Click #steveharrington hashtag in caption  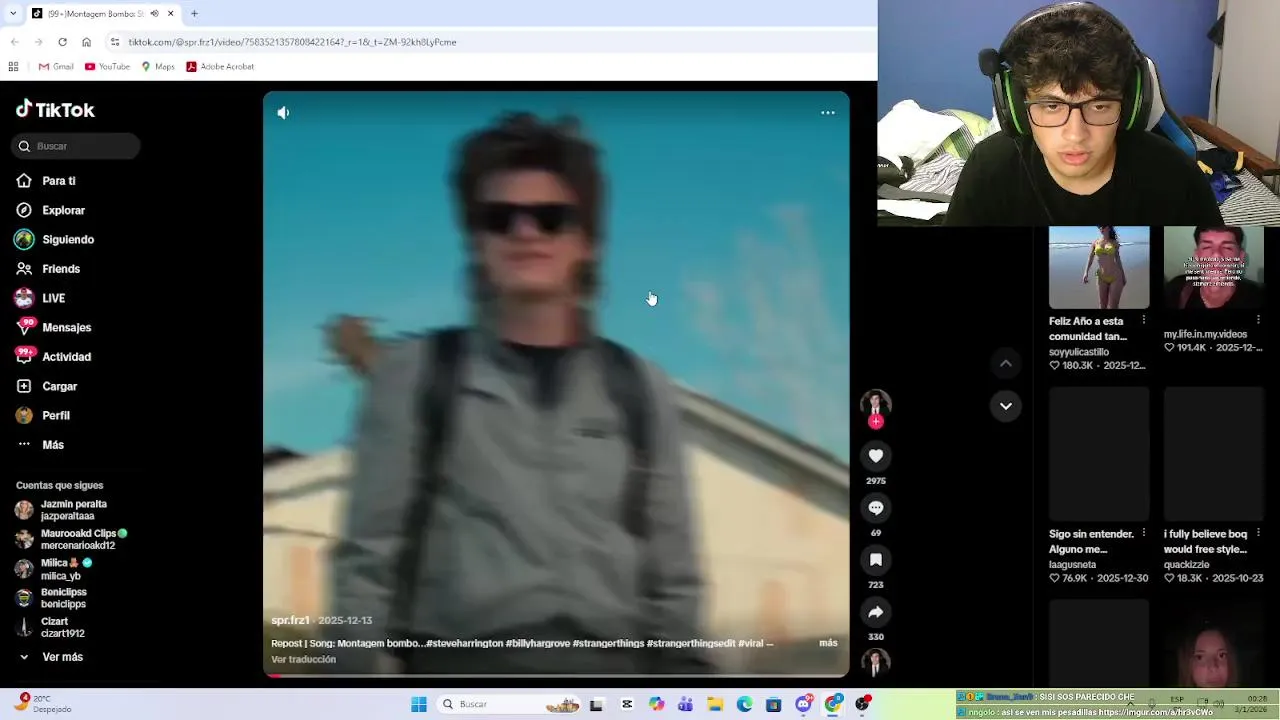point(464,643)
